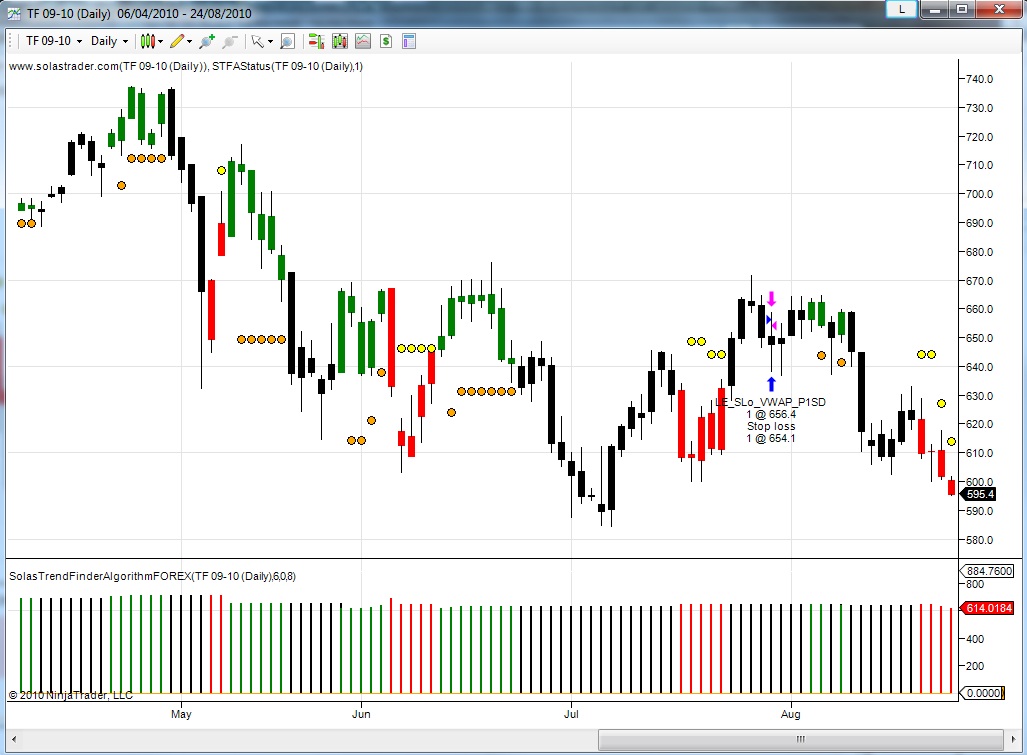
Task: Click the 'Stop loss' trade text
Action: [x=771, y=426]
